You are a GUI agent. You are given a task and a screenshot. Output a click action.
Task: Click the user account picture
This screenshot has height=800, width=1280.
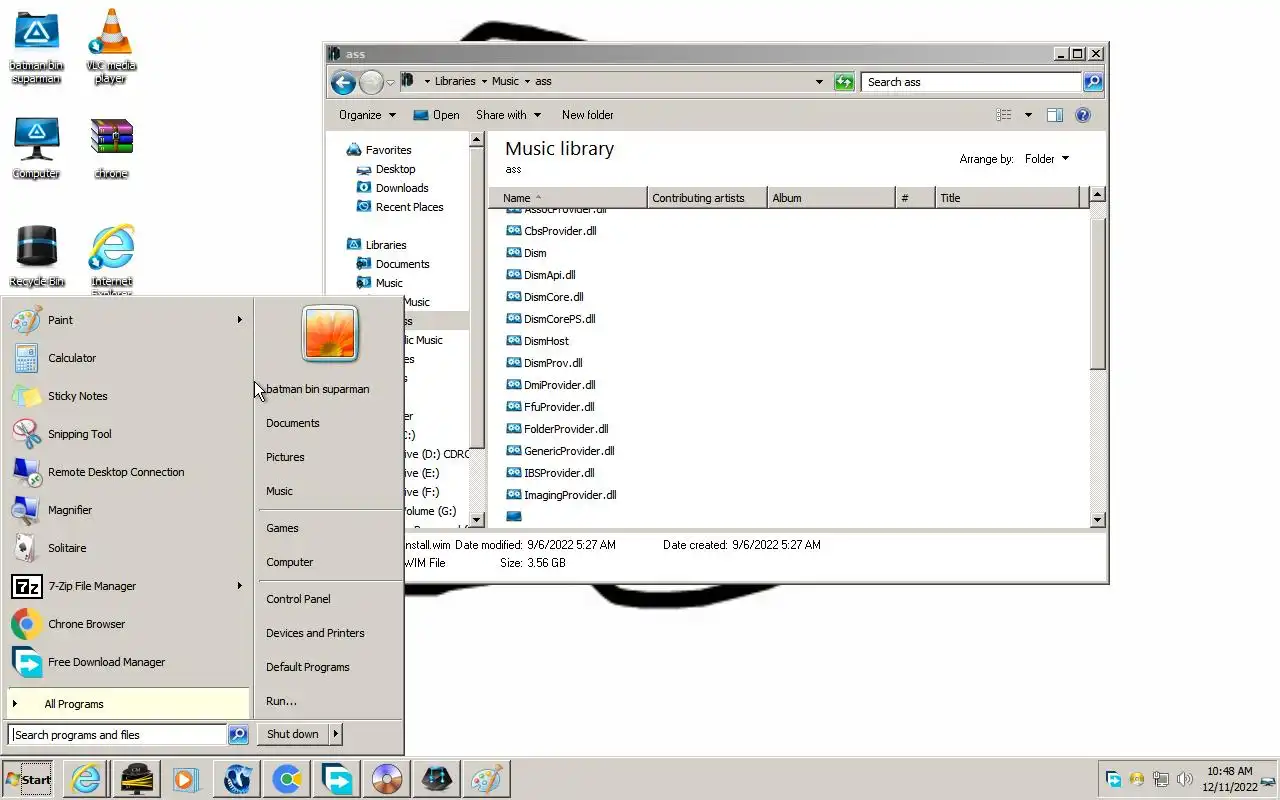point(330,333)
